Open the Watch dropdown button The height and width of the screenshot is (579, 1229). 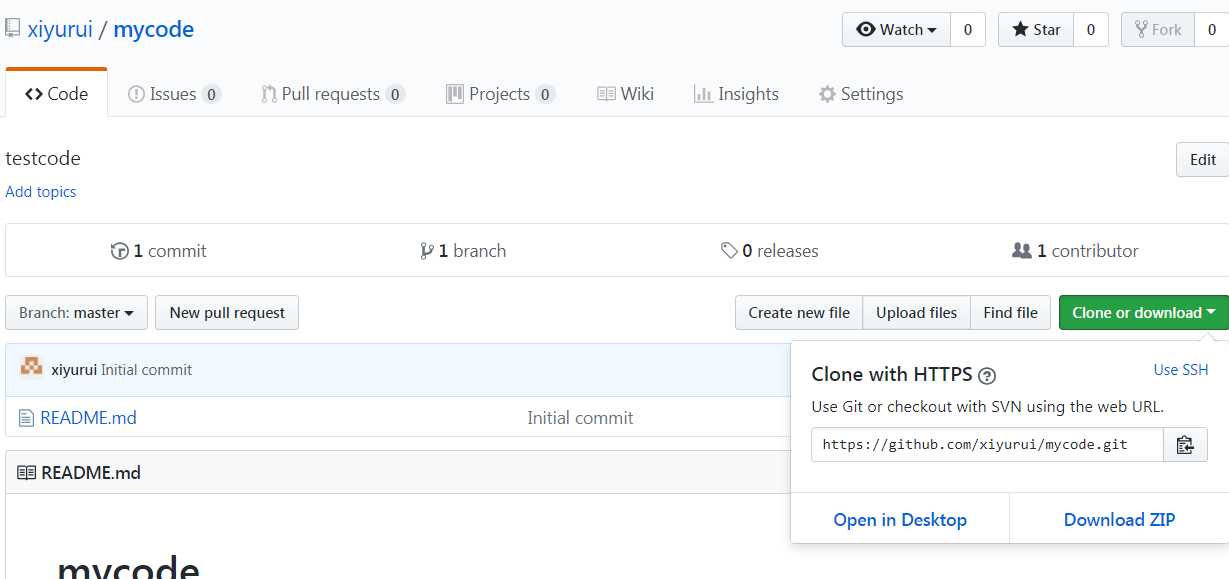(896, 30)
